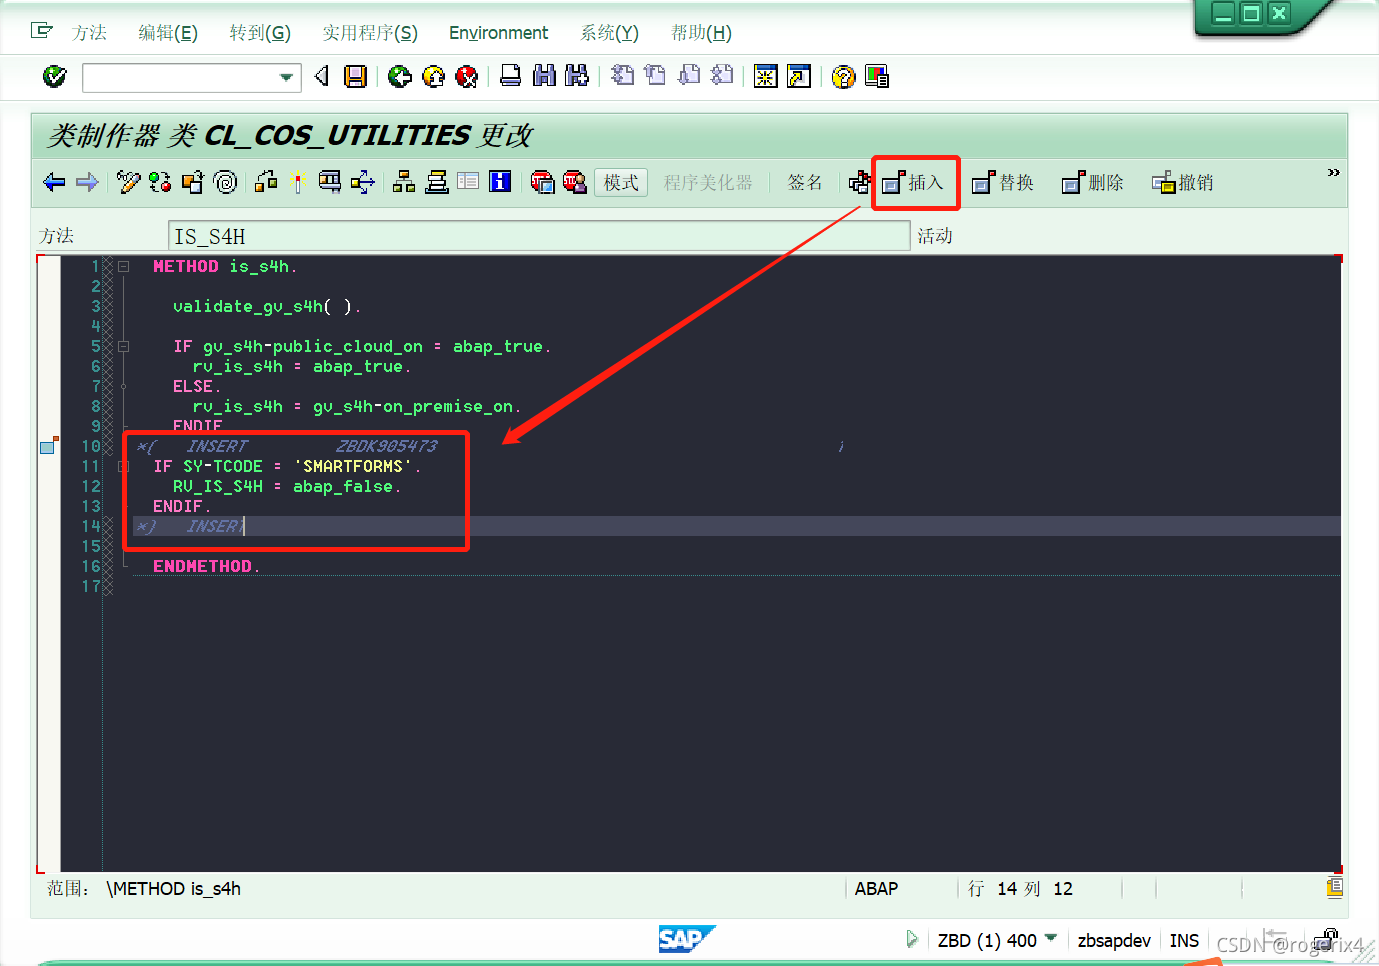Image resolution: width=1379 pixels, height=966 pixels.
Task: Click the green Enter checkmark icon
Action: coord(55,76)
